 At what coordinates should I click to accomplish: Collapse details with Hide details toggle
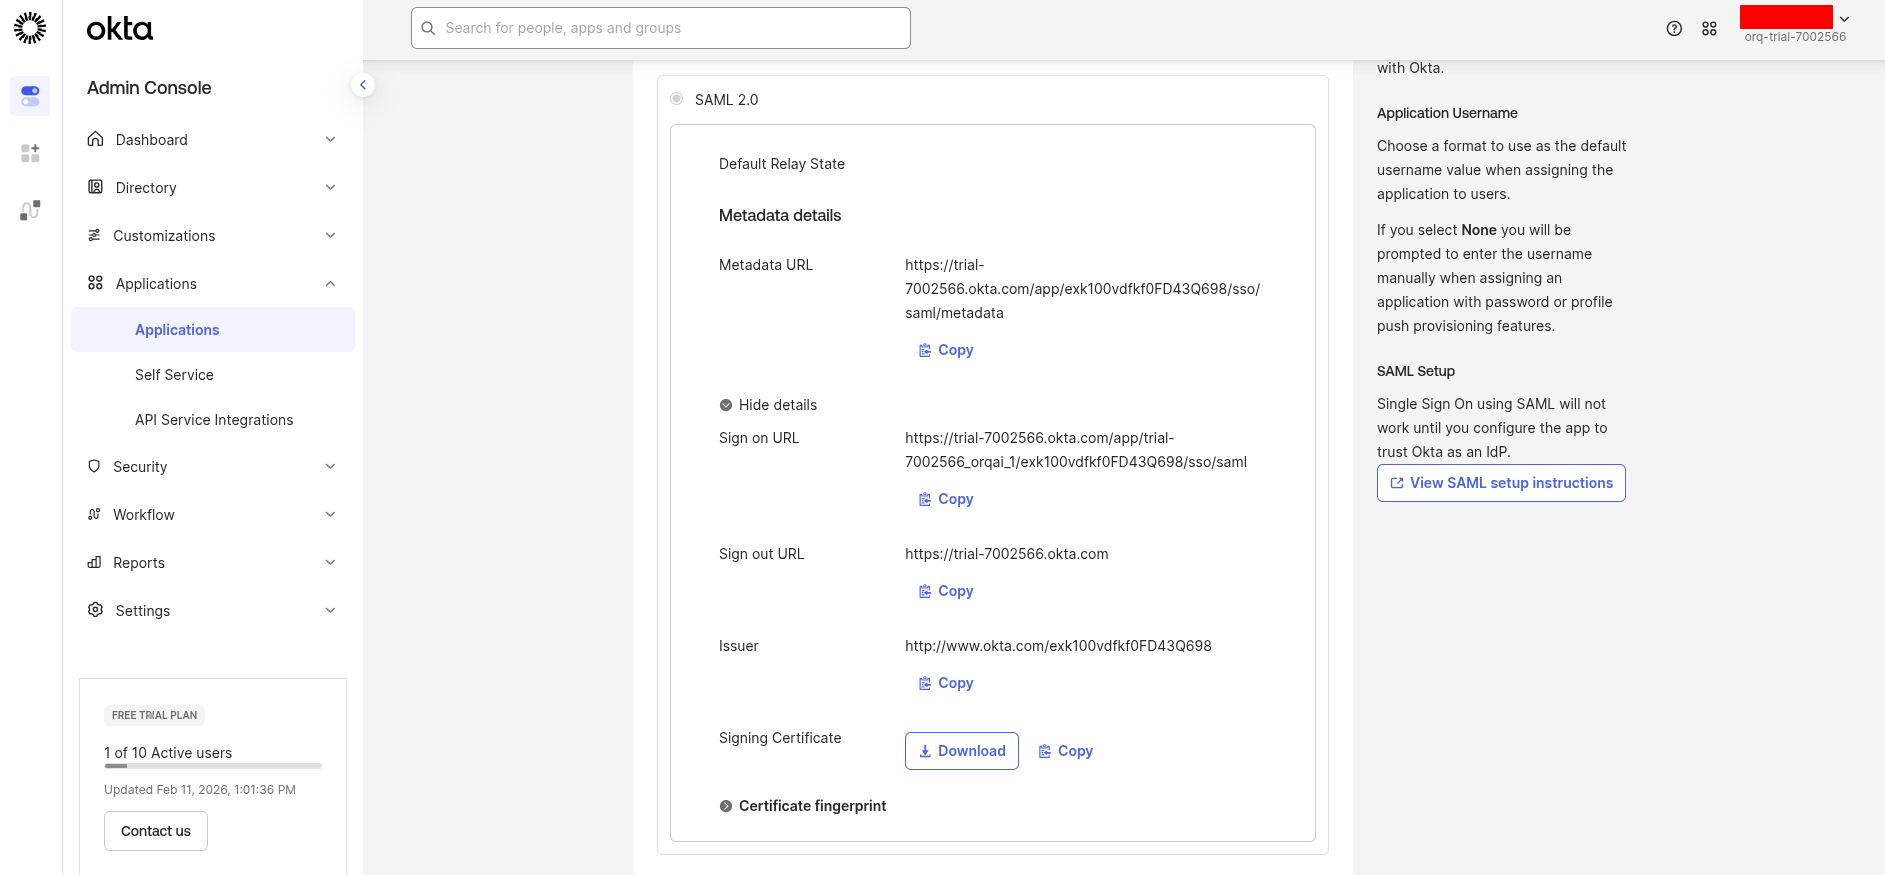pos(768,405)
